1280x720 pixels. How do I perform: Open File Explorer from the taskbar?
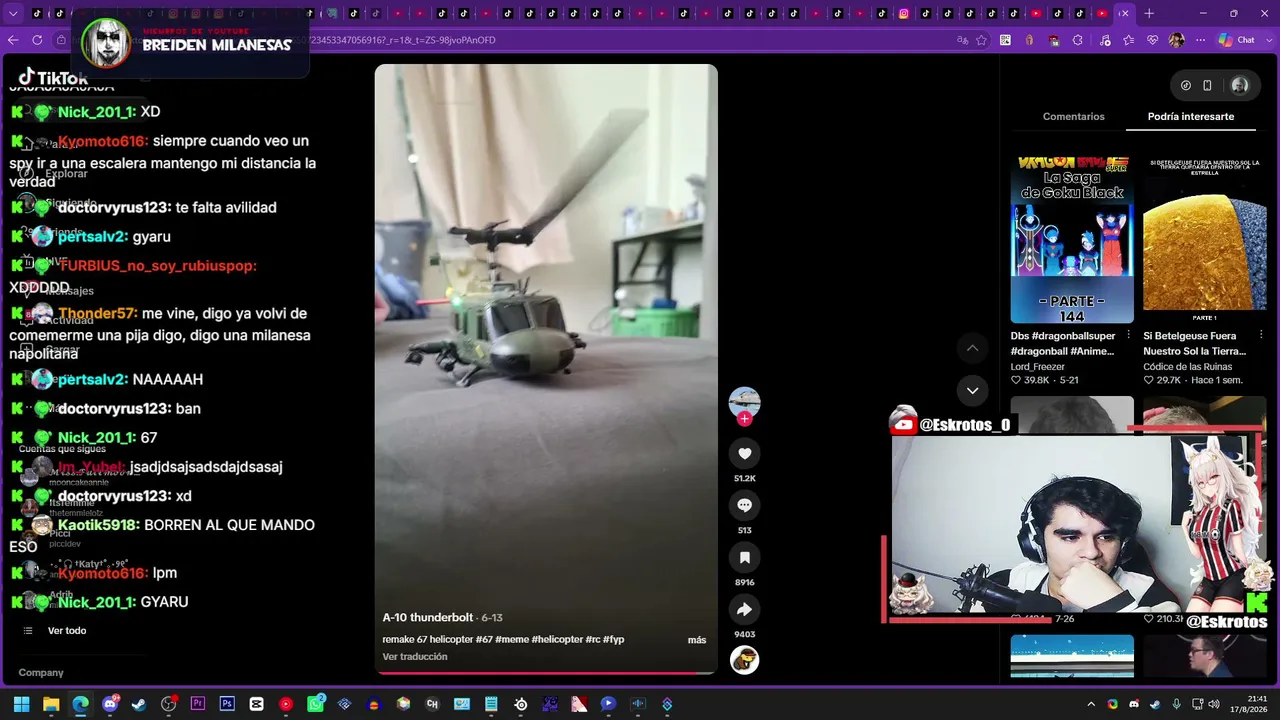pos(51,704)
